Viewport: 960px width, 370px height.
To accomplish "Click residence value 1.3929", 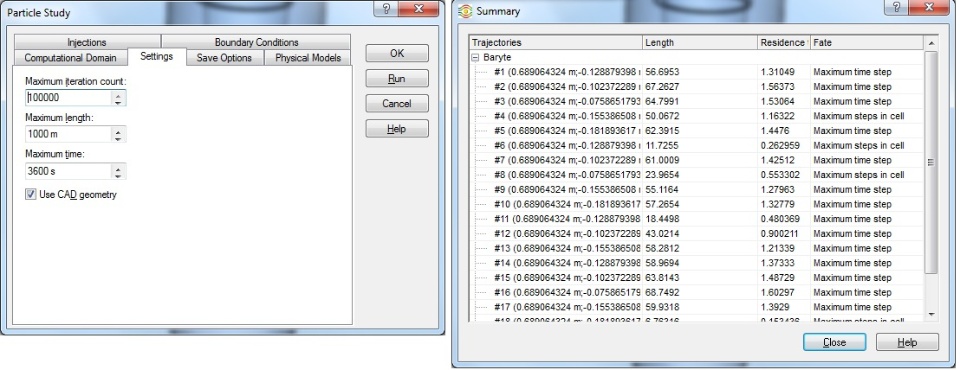I will pos(775,307).
